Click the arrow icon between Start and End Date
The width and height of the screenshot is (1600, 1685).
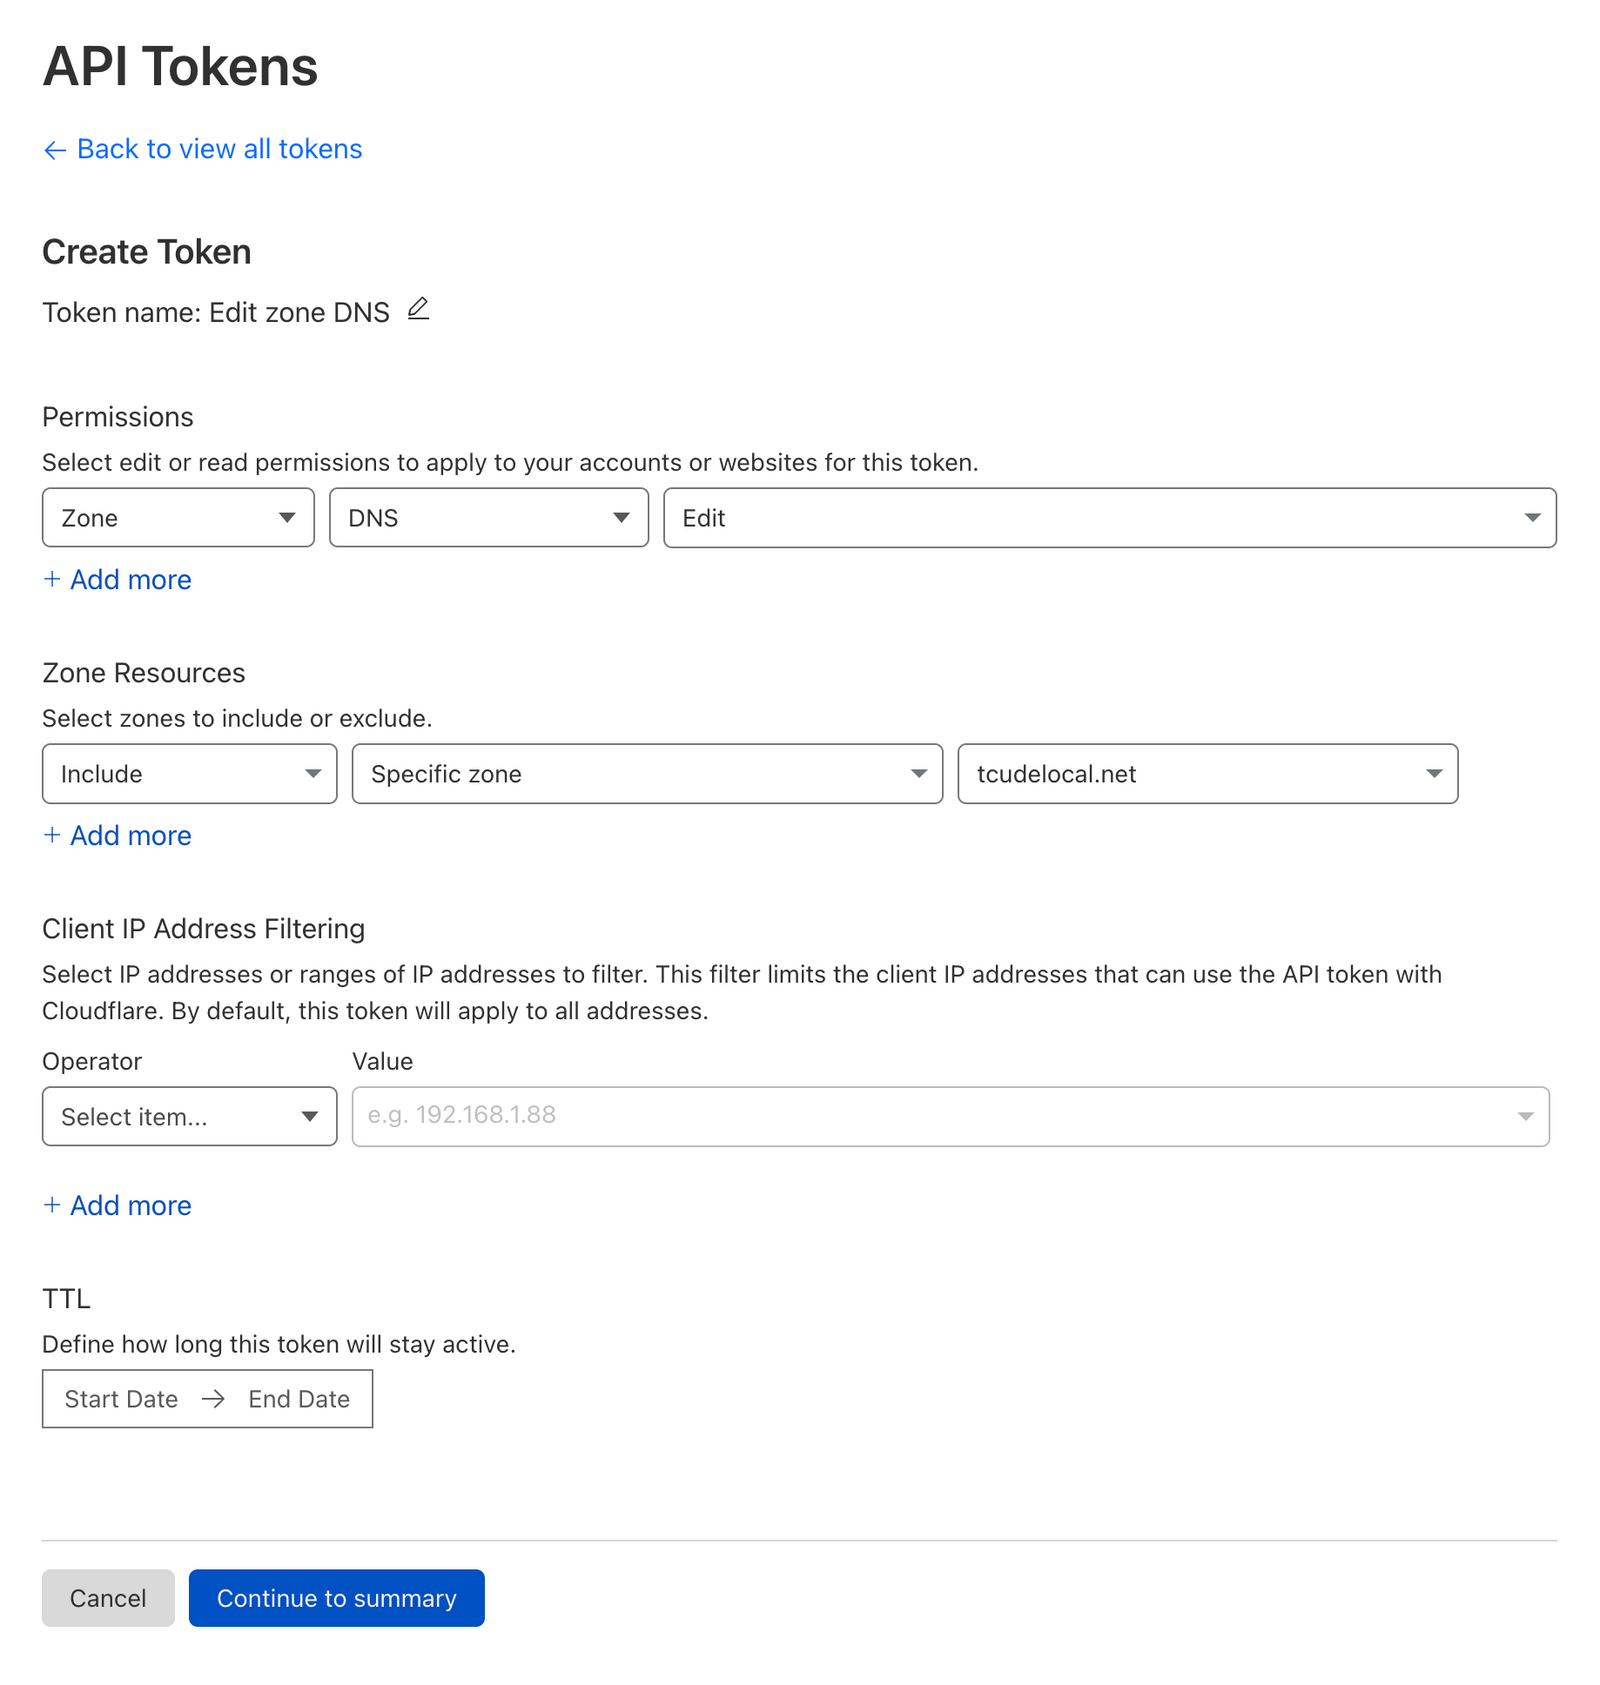coord(212,1399)
